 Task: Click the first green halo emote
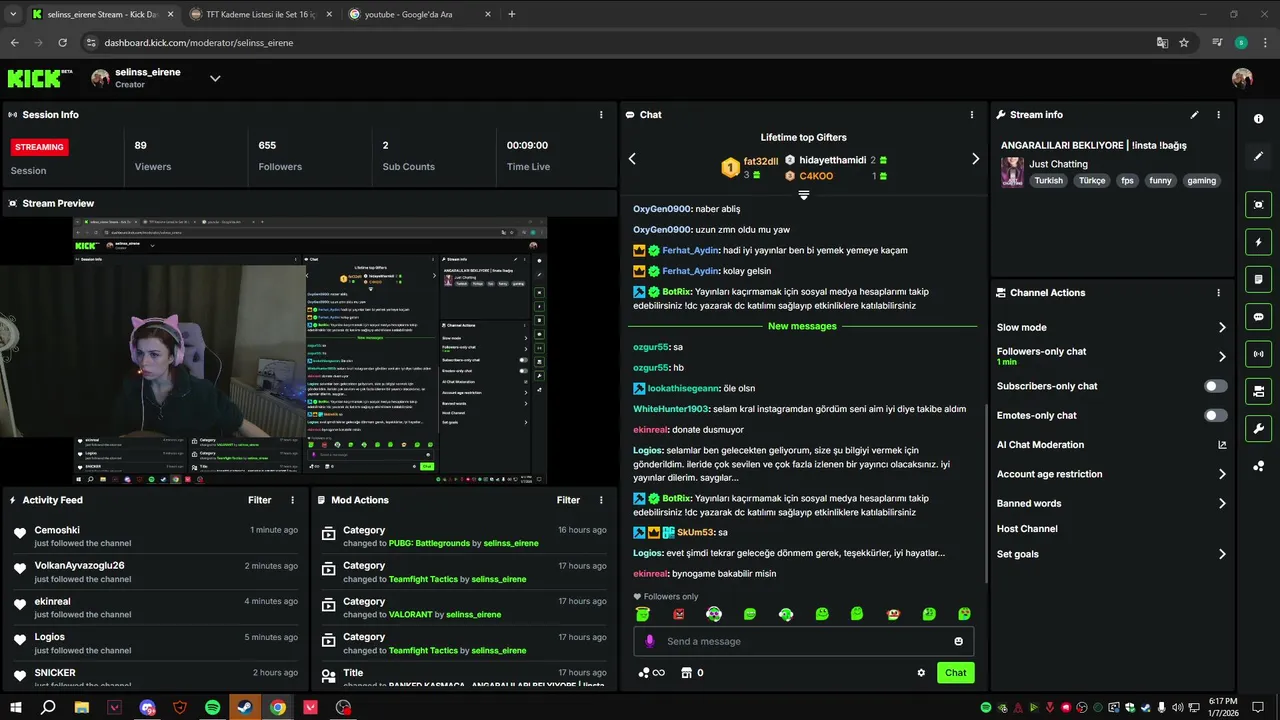[643, 614]
